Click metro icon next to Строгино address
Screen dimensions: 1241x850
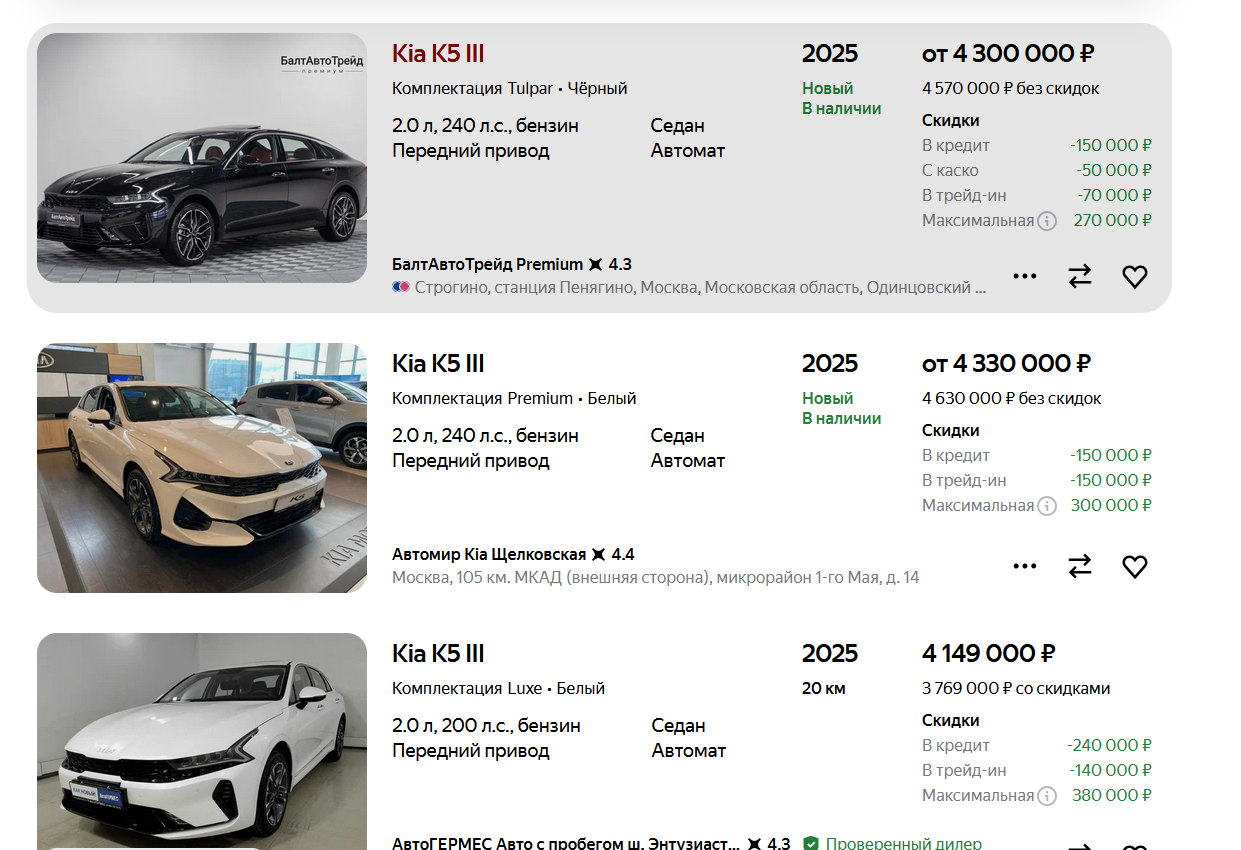tap(401, 288)
